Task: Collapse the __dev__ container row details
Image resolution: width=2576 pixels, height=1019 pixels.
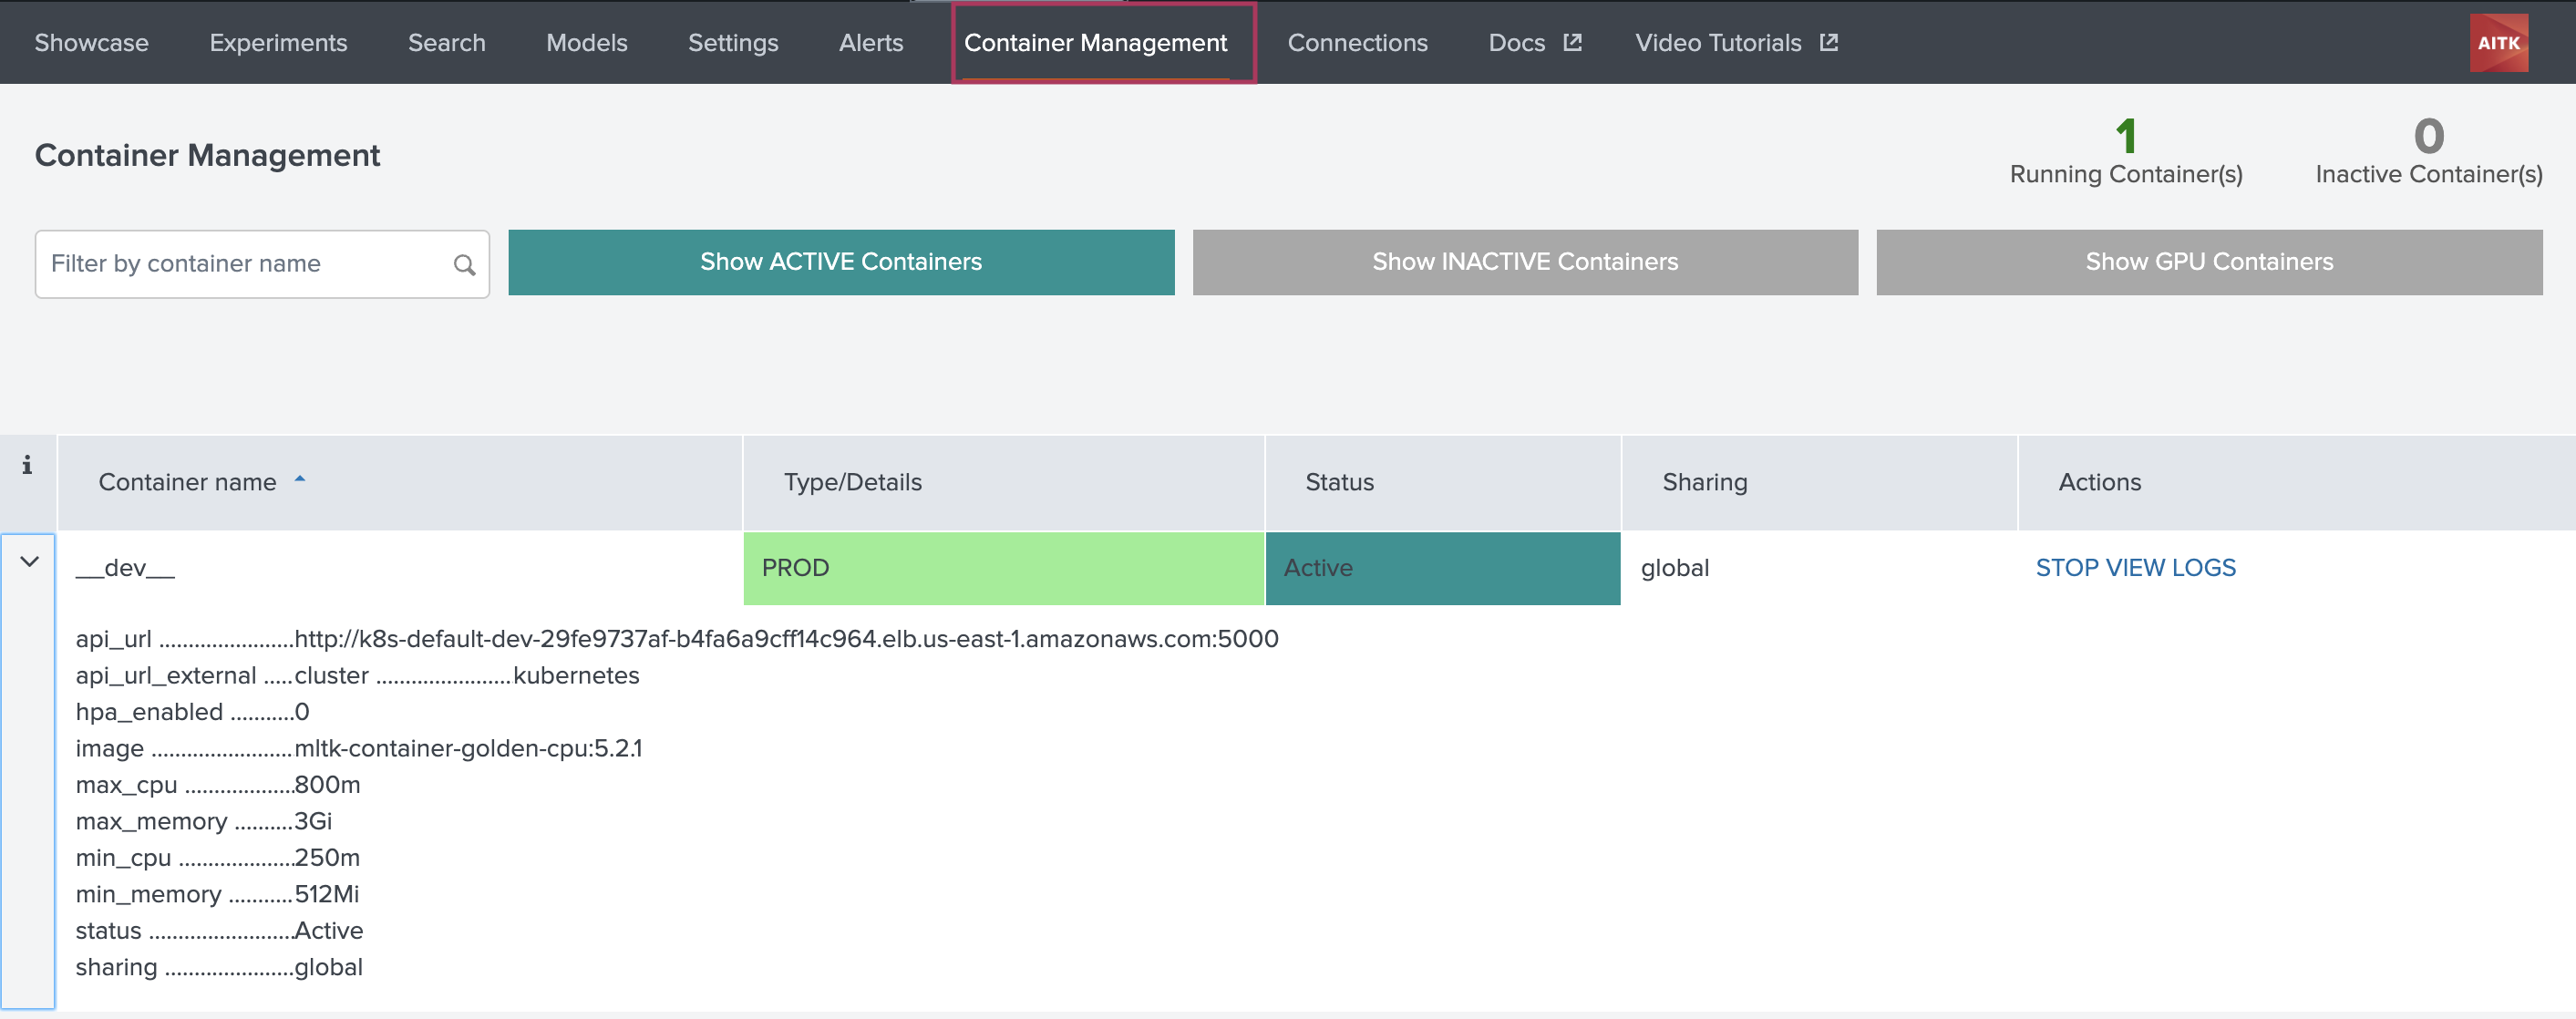Action: click(29, 562)
